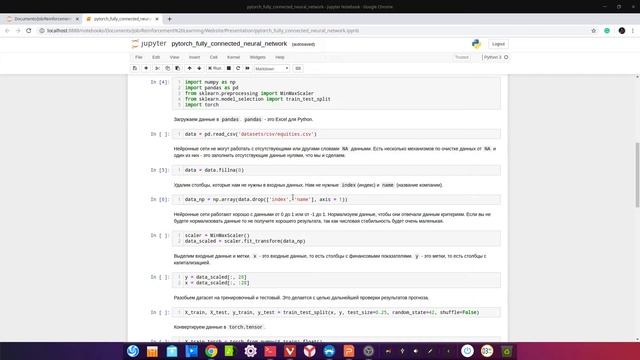Open the terminal from the dock

pyautogui.click(x=270, y=351)
